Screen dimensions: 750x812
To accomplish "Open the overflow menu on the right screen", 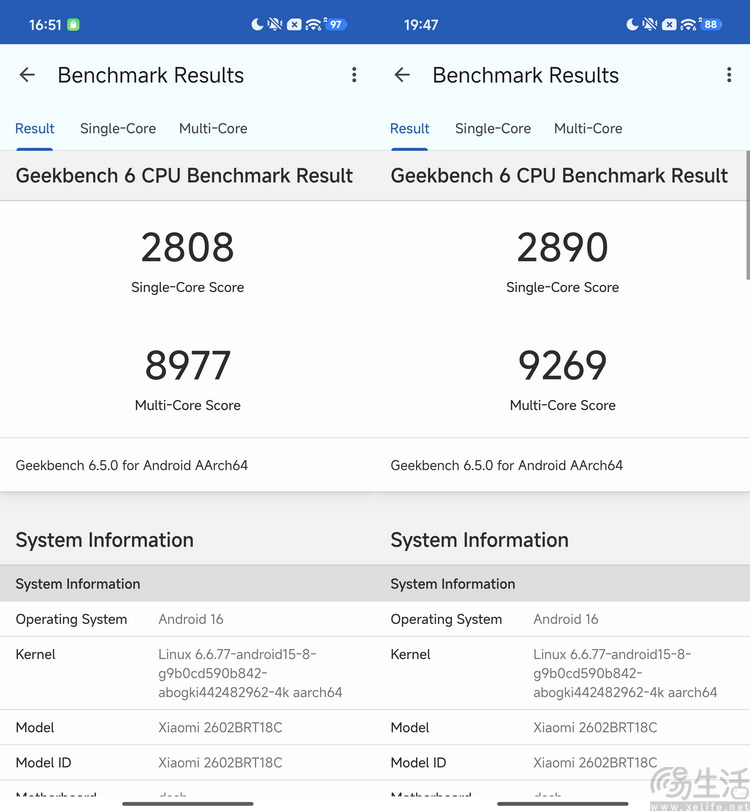I will tap(729, 75).
